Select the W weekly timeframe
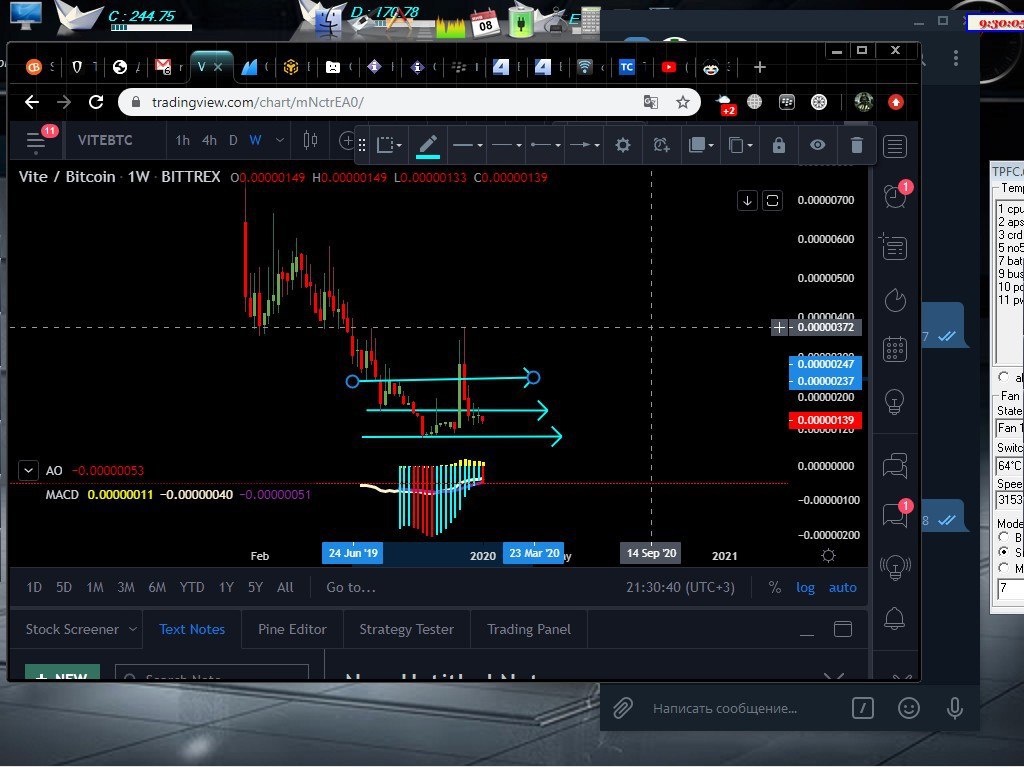 (255, 140)
